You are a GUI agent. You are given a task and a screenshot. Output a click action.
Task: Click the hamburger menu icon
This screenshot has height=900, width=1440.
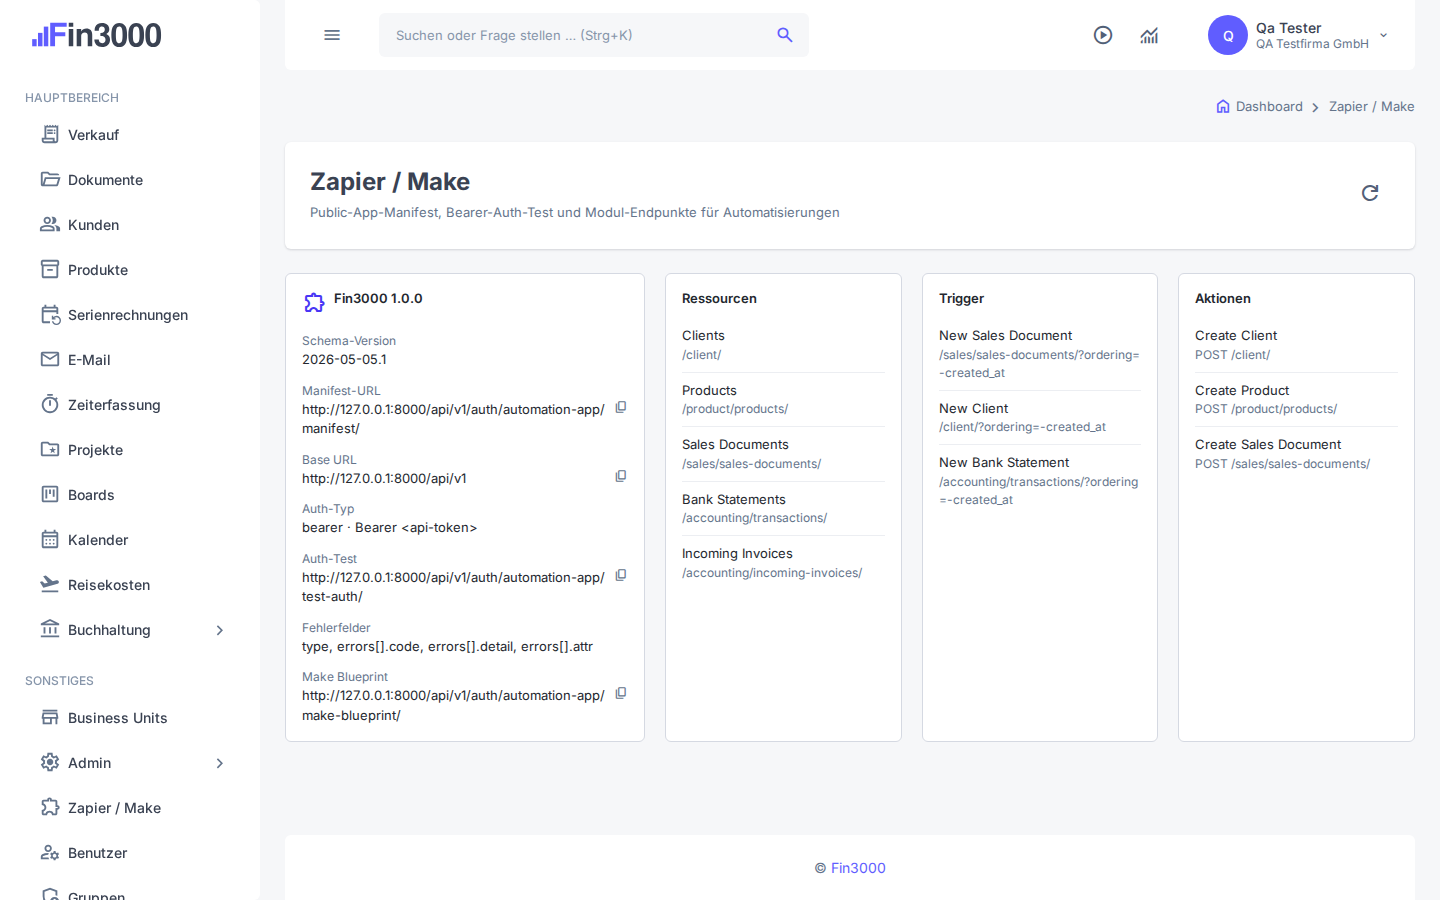coord(332,35)
